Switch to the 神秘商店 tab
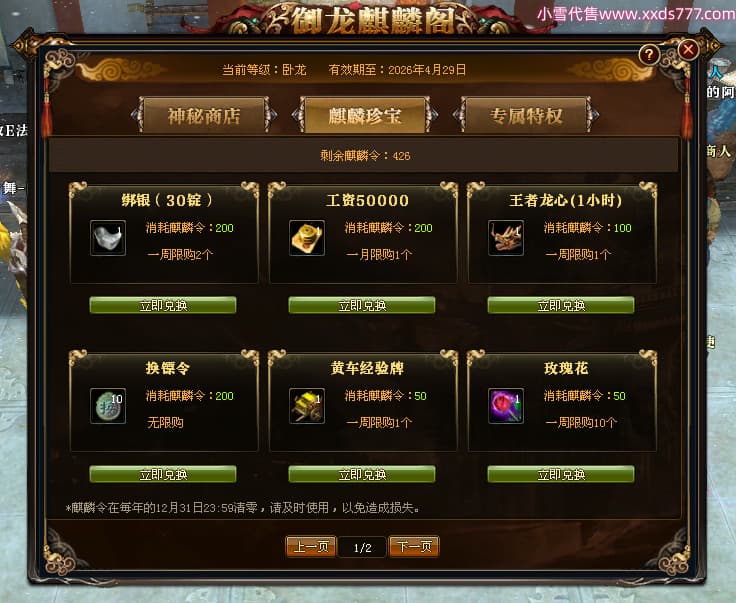The image size is (736, 603). [204, 115]
